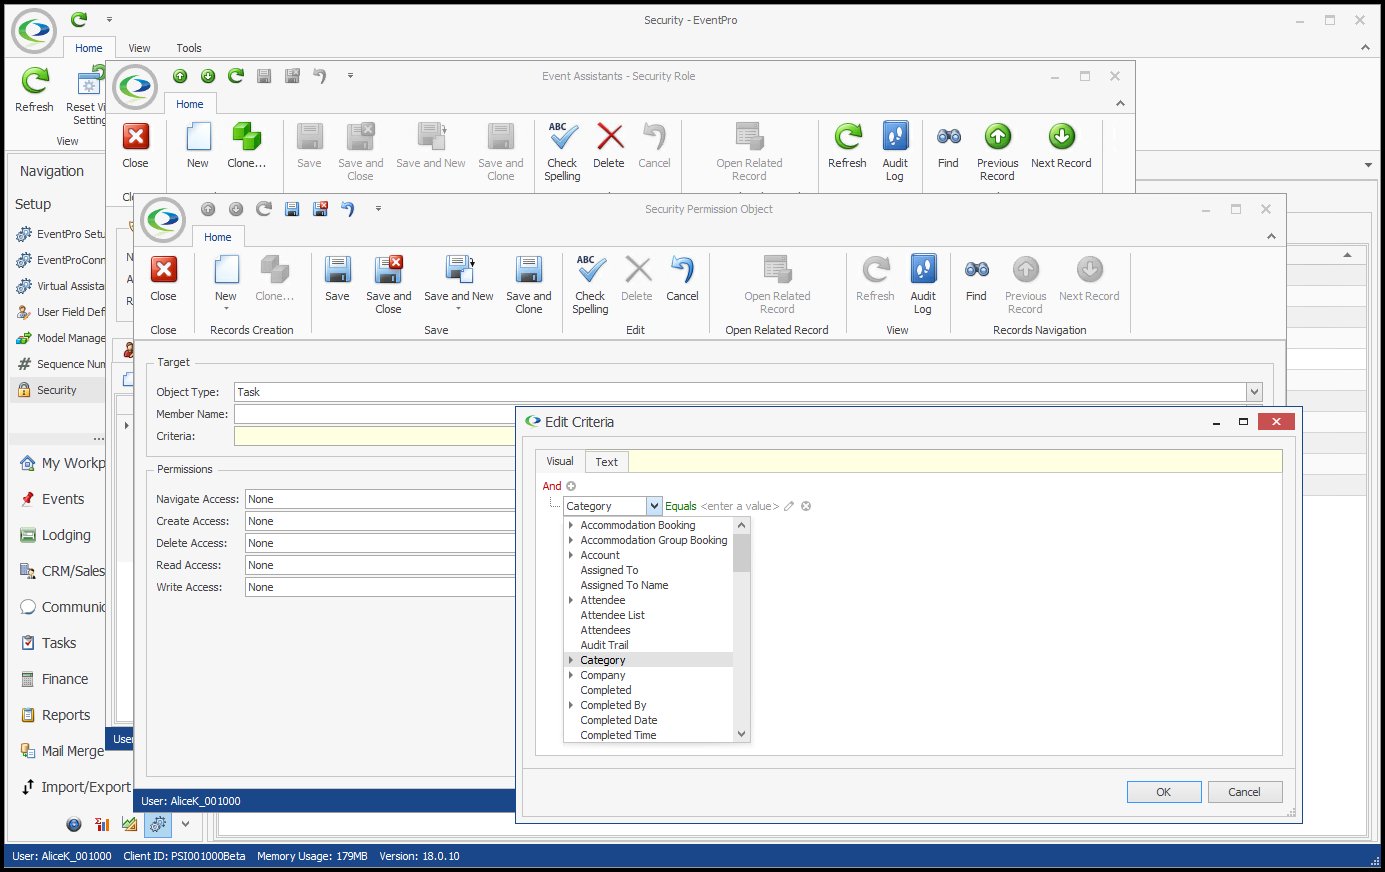
Task: Click Find binoculars in Permission Object ribbon
Action: click(976, 279)
